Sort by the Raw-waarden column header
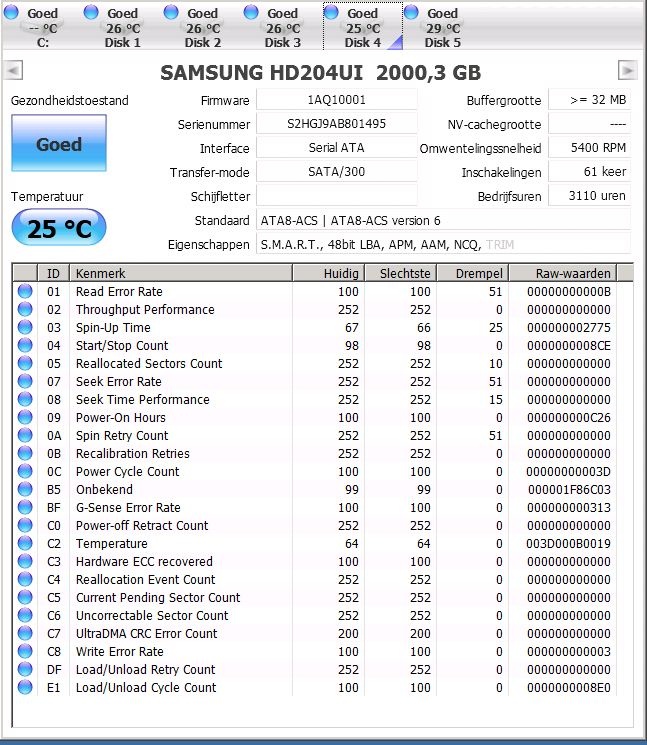Image resolution: width=647 pixels, height=745 pixels. 563,273
